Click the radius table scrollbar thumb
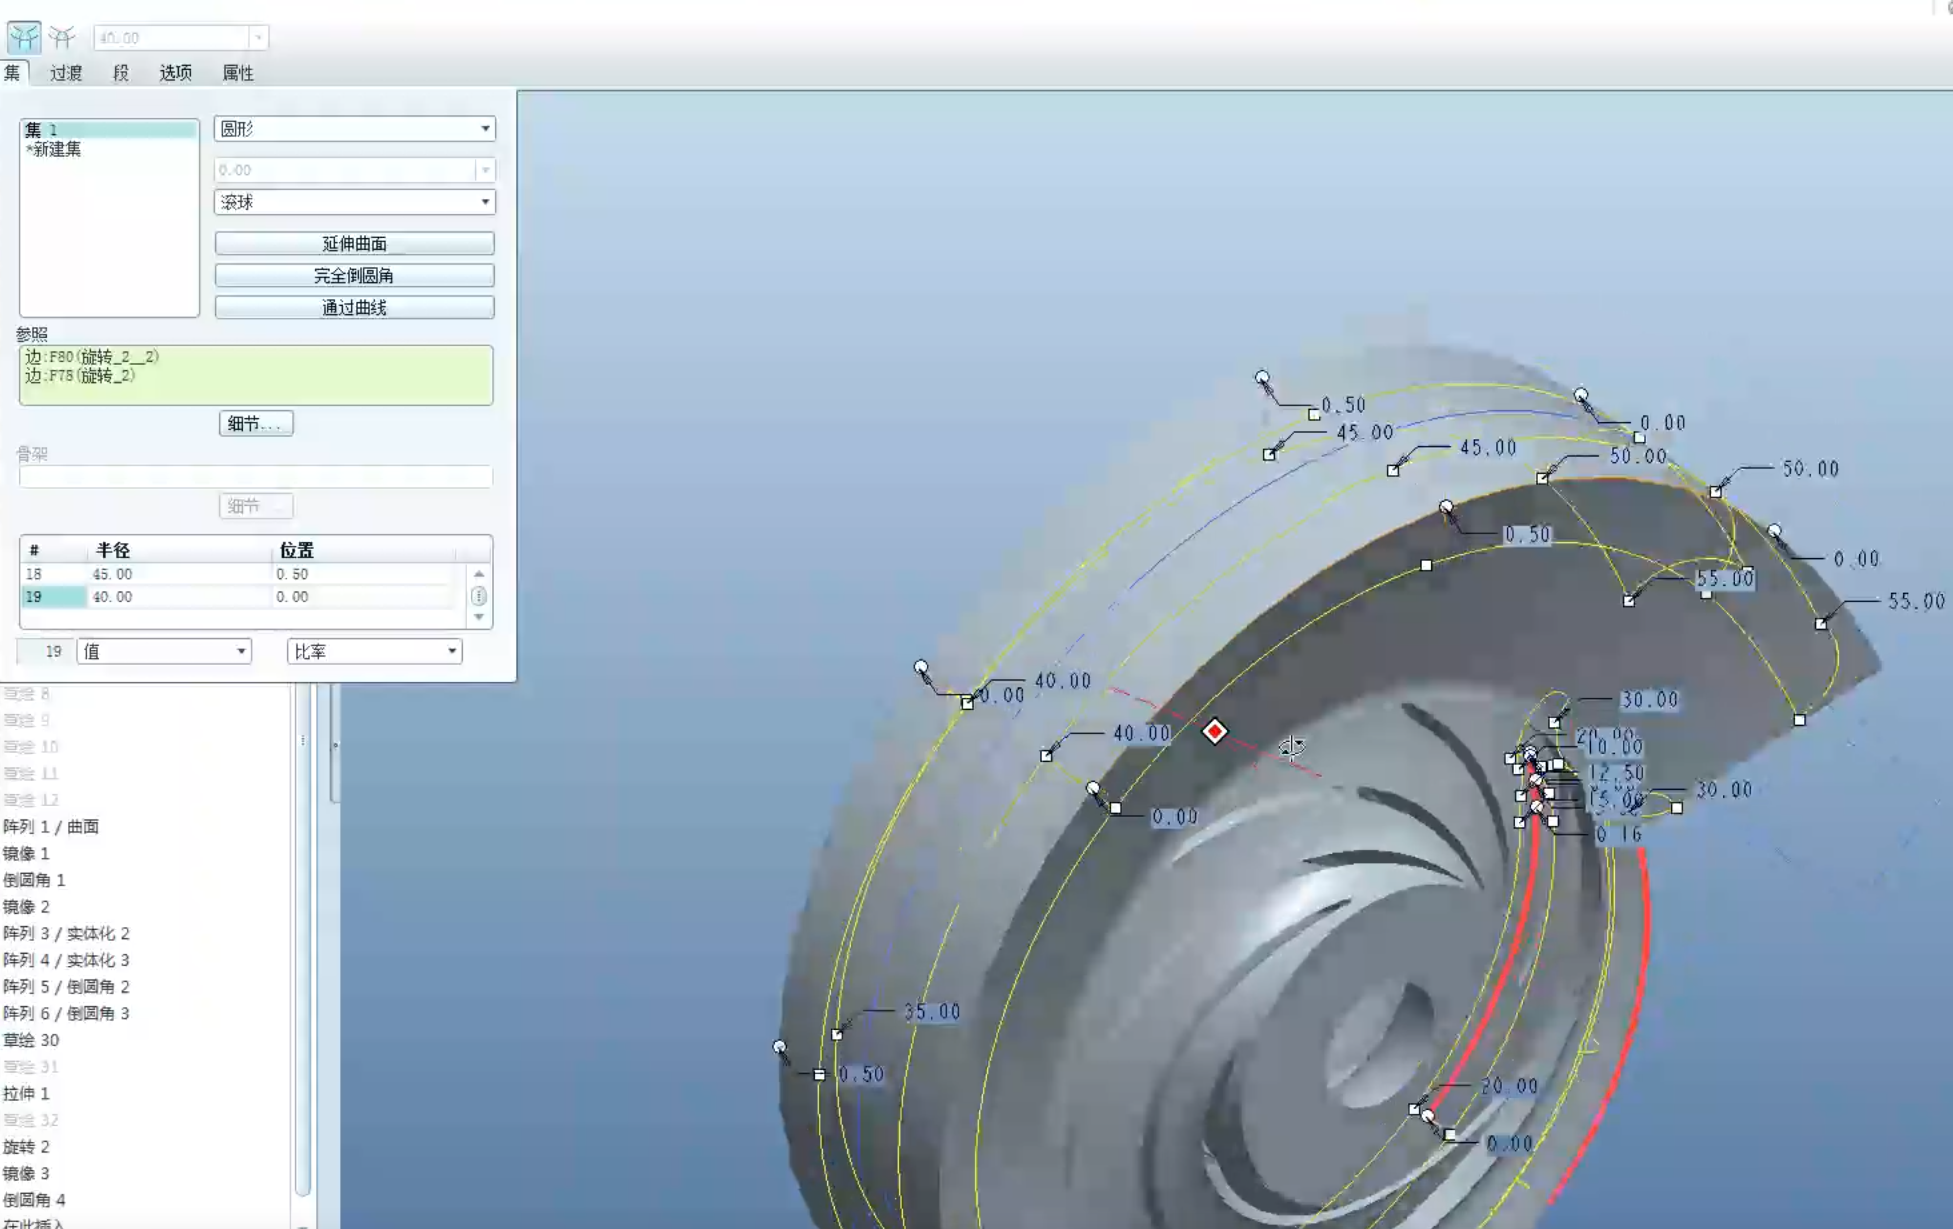This screenshot has height=1229, width=1953. coord(479,596)
